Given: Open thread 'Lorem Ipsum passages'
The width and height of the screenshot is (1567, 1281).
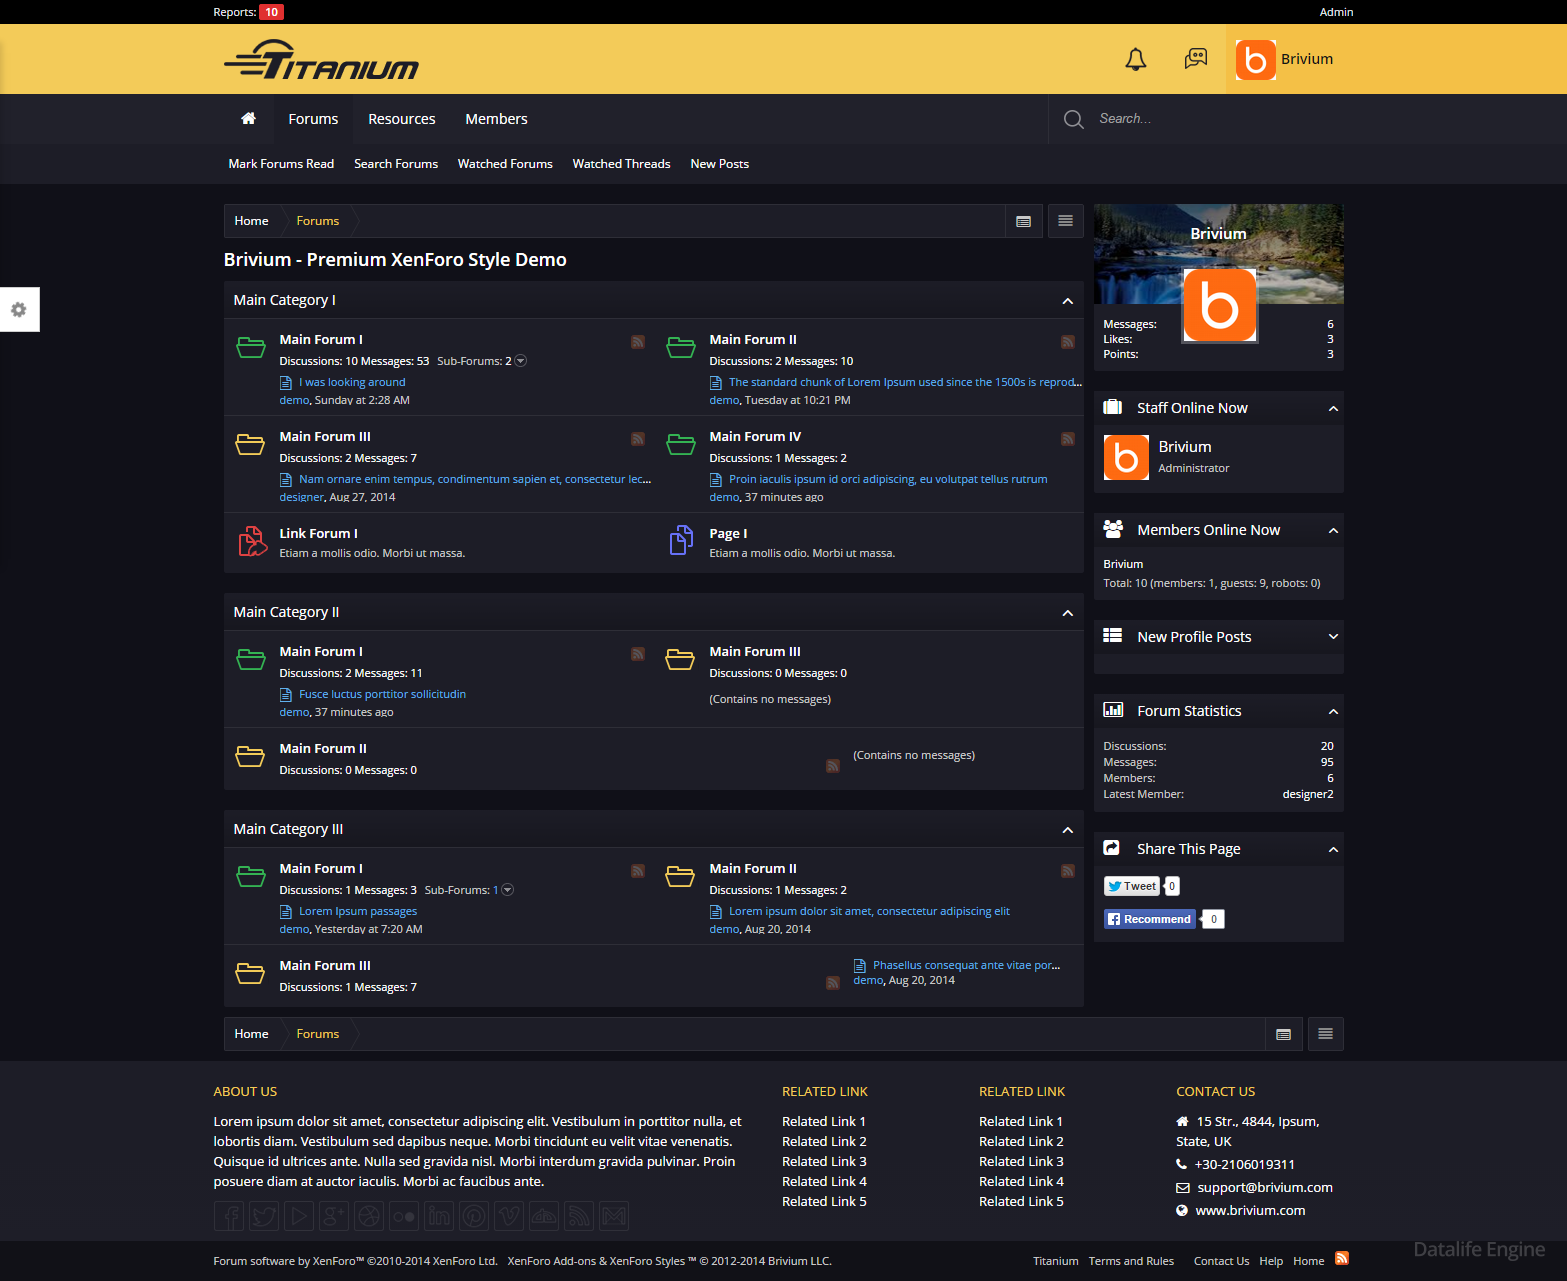Looking at the screenshot, I should click(358, 911).
